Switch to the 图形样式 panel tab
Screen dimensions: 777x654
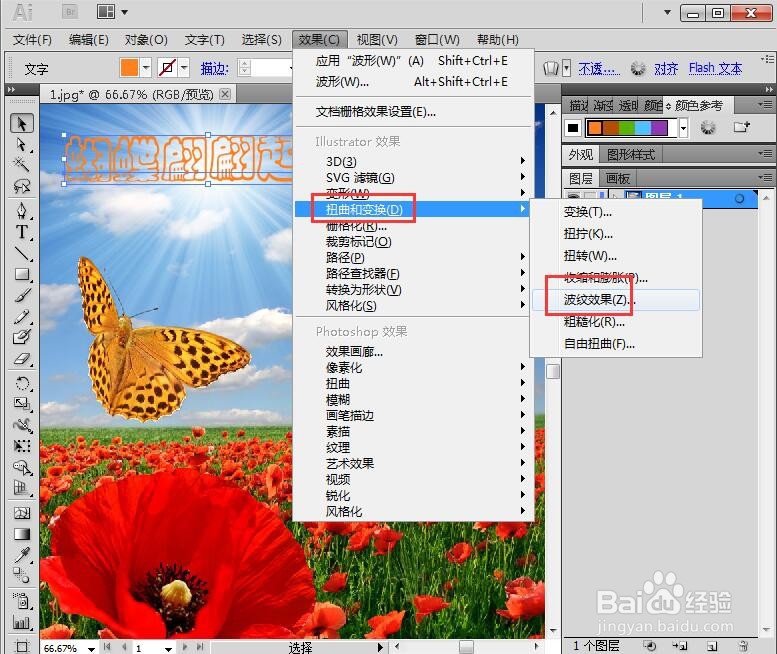pos(631,155)
